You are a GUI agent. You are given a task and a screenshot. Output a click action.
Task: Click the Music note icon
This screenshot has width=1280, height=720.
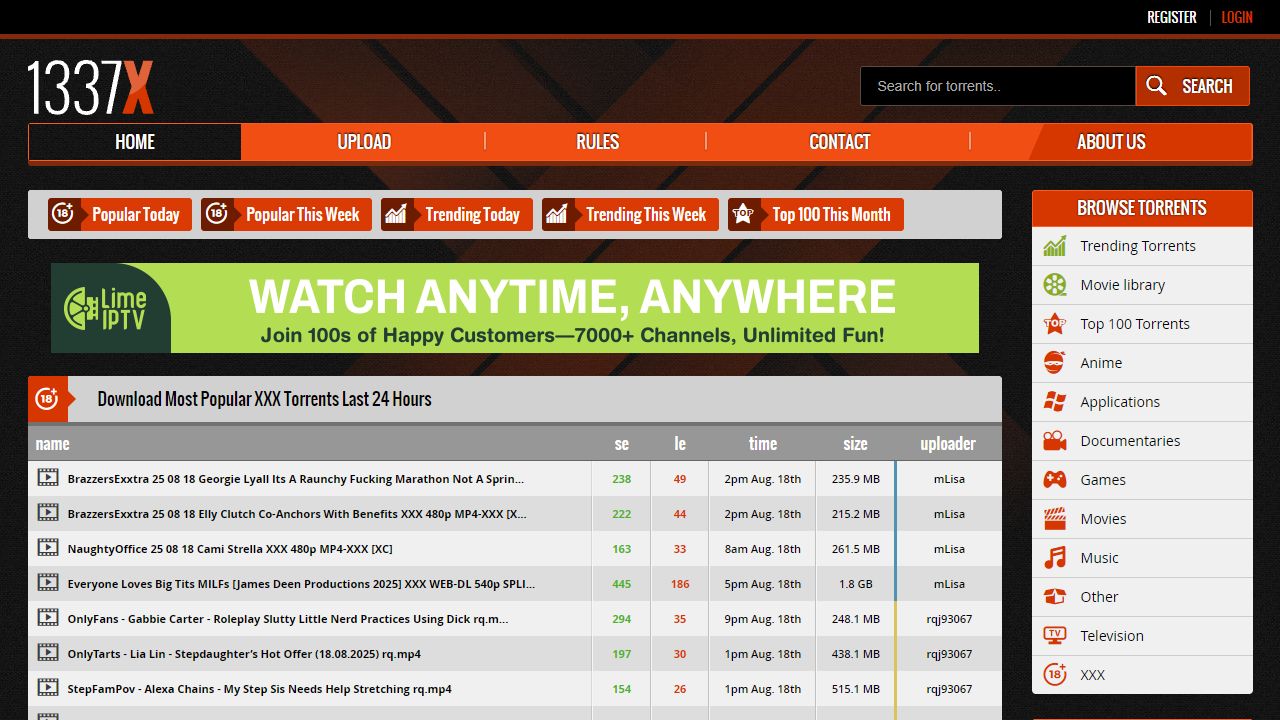1055,558
